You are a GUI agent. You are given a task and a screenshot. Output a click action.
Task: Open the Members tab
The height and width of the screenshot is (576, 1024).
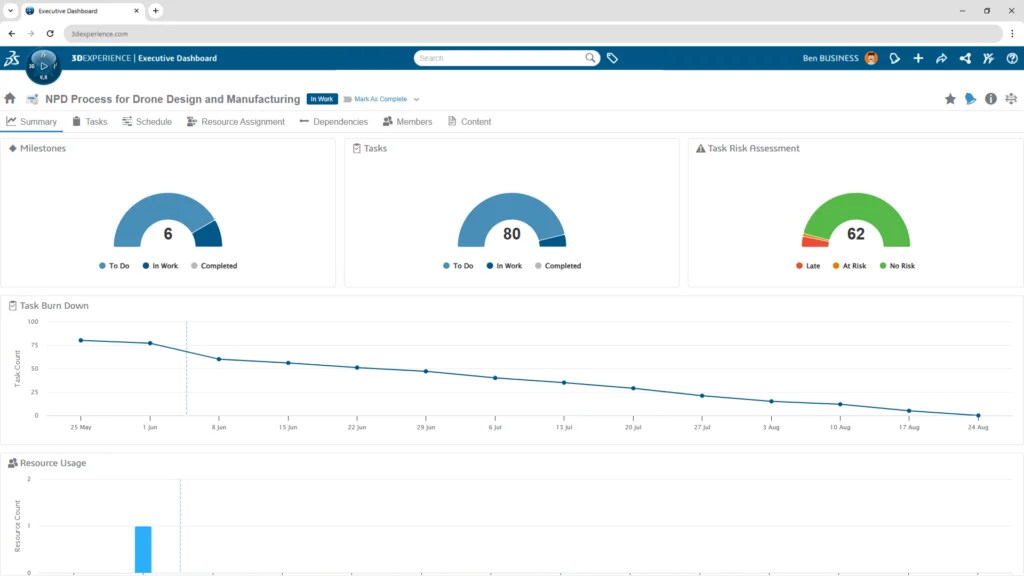point(408,121)
